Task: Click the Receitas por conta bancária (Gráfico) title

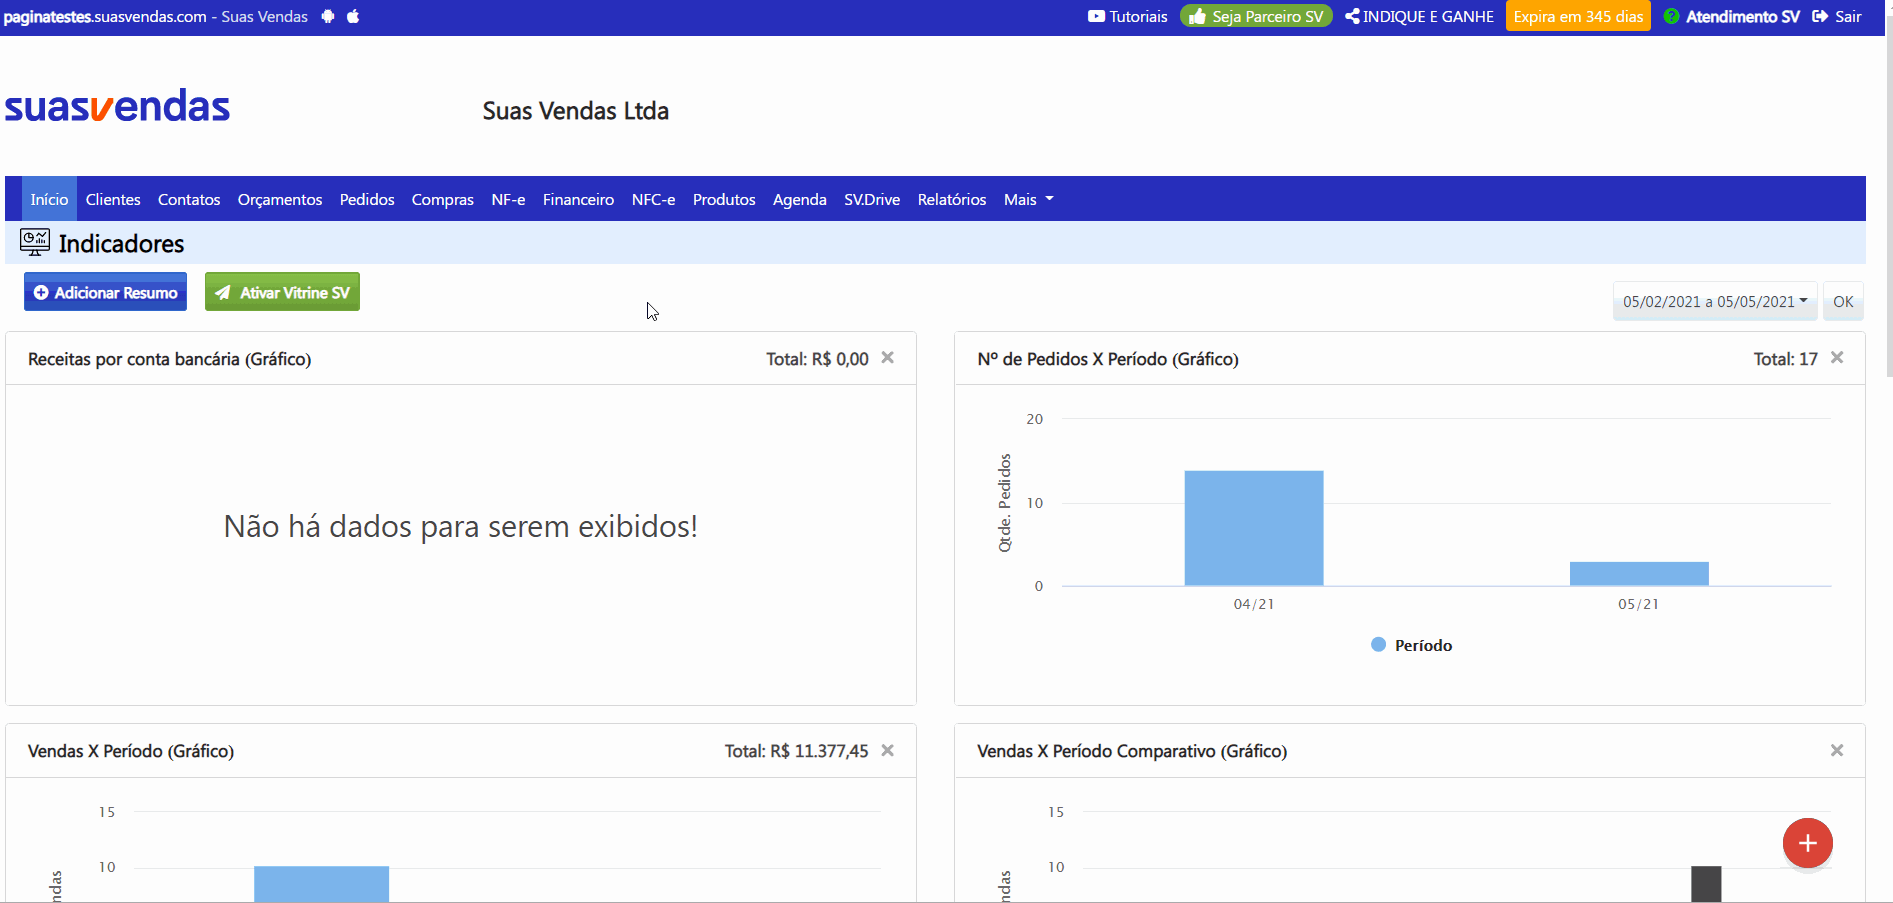Action: 170,359
